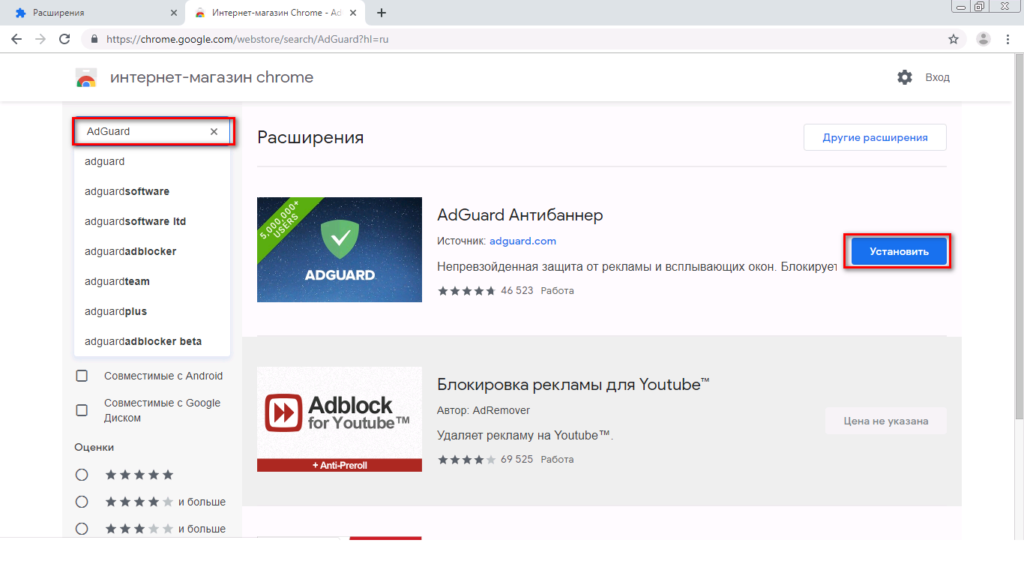Viewport: 1024px width, 576px height.
Task: Go back with the browser back arrow
Action: pos(16,39)
